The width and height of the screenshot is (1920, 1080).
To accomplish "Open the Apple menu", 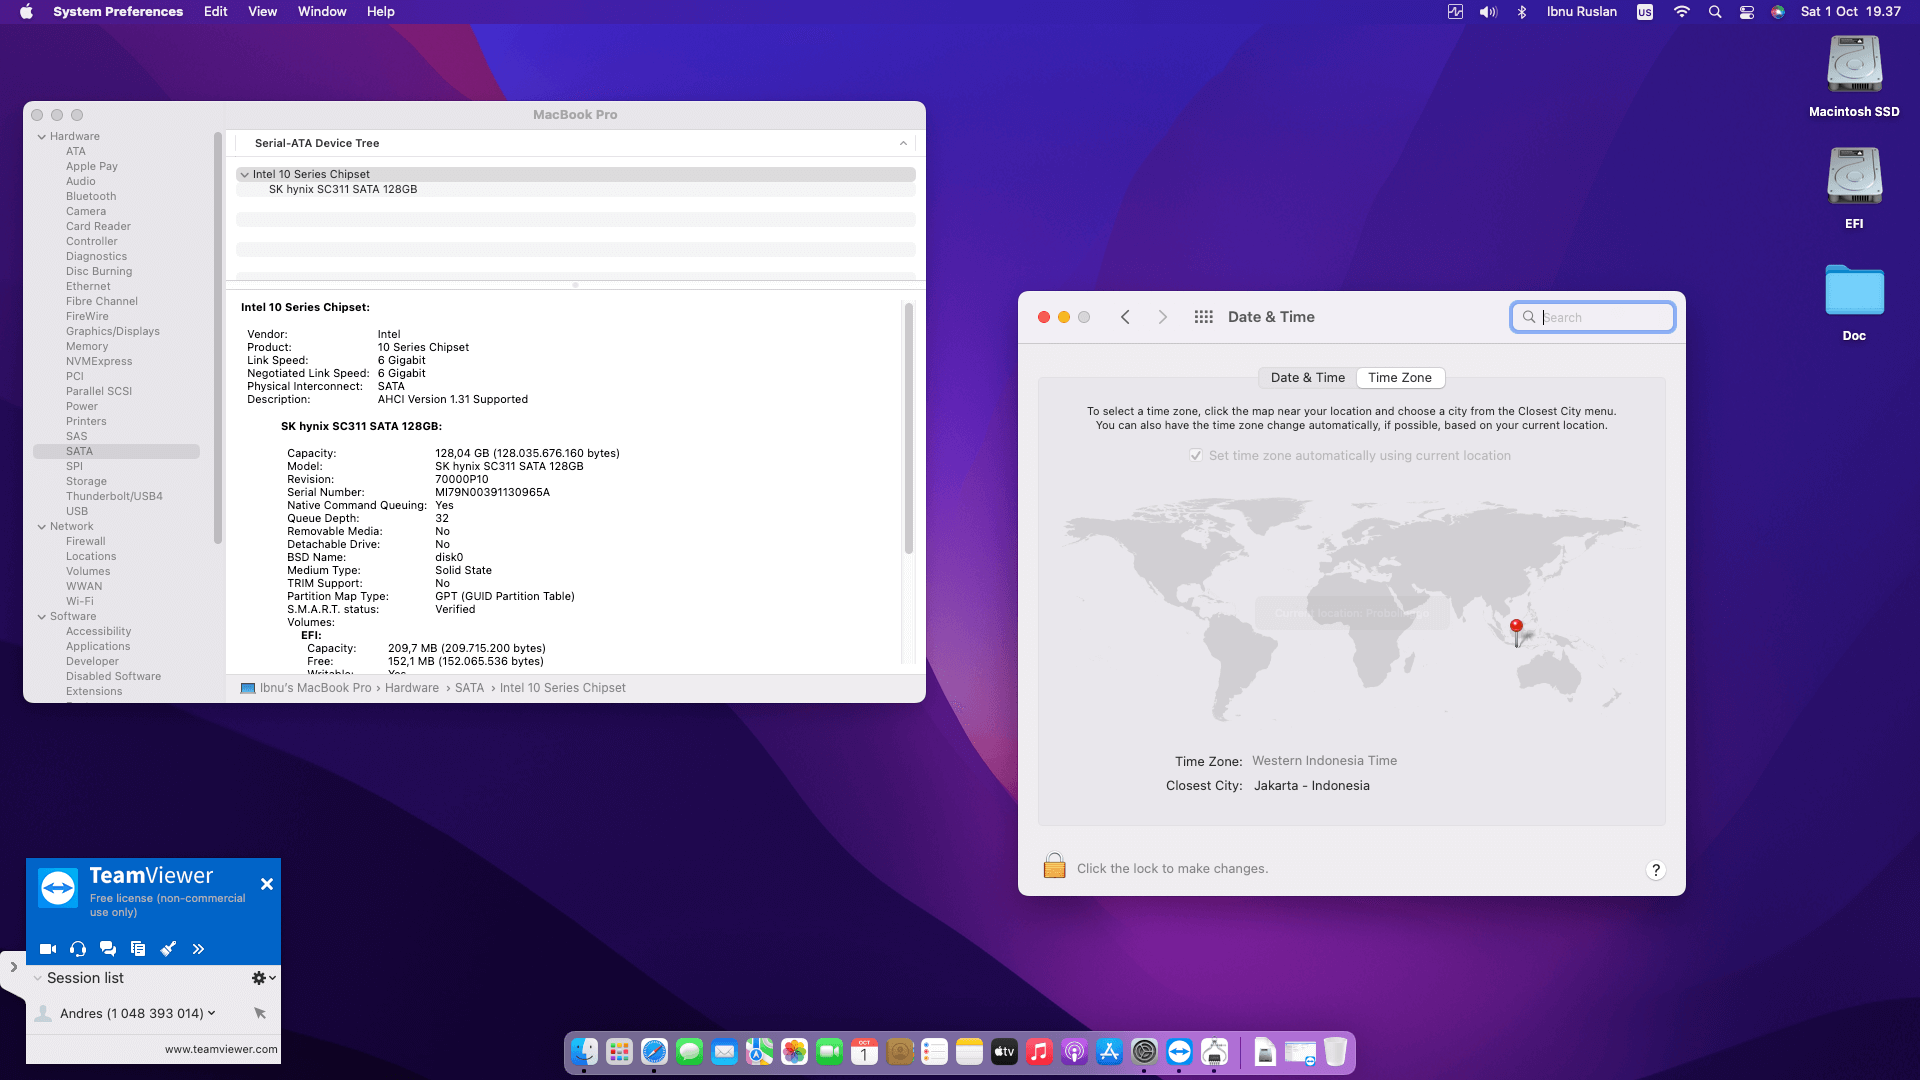I will pyautogui.click(x=26, y=12).
